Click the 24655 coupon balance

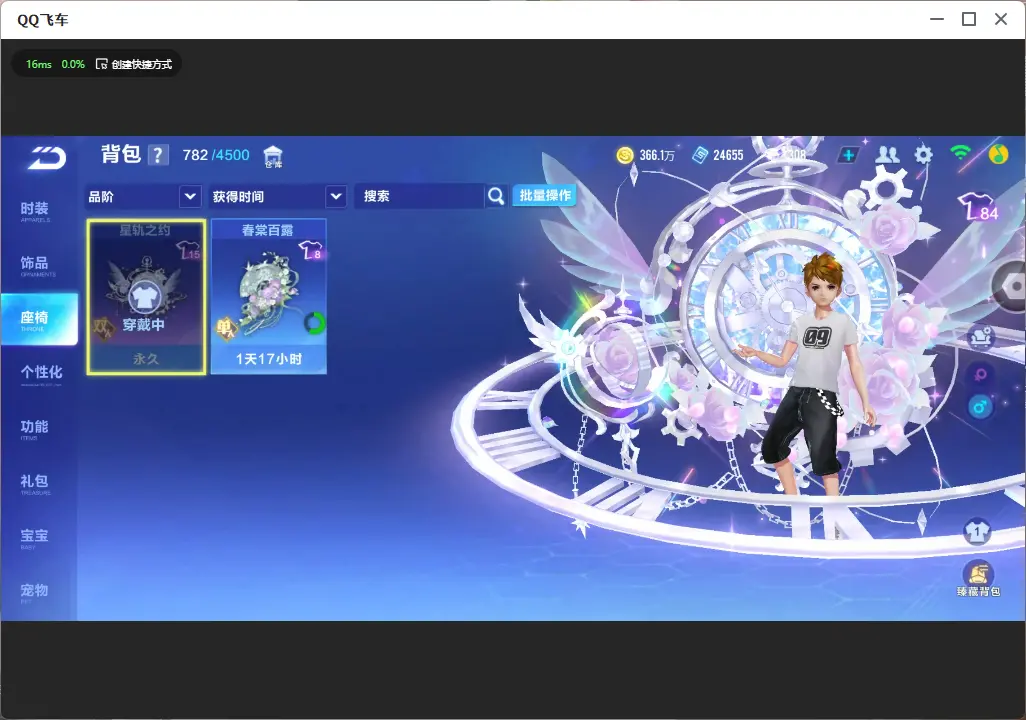(x=728, y=155)
